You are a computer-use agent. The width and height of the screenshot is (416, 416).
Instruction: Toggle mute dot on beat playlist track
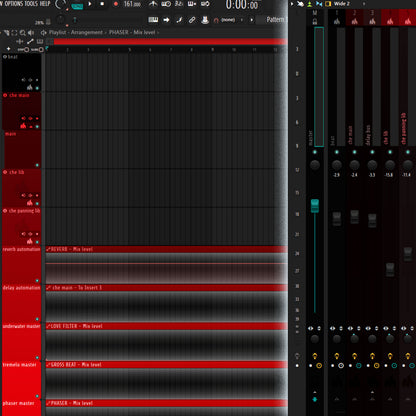coord(37,88)
